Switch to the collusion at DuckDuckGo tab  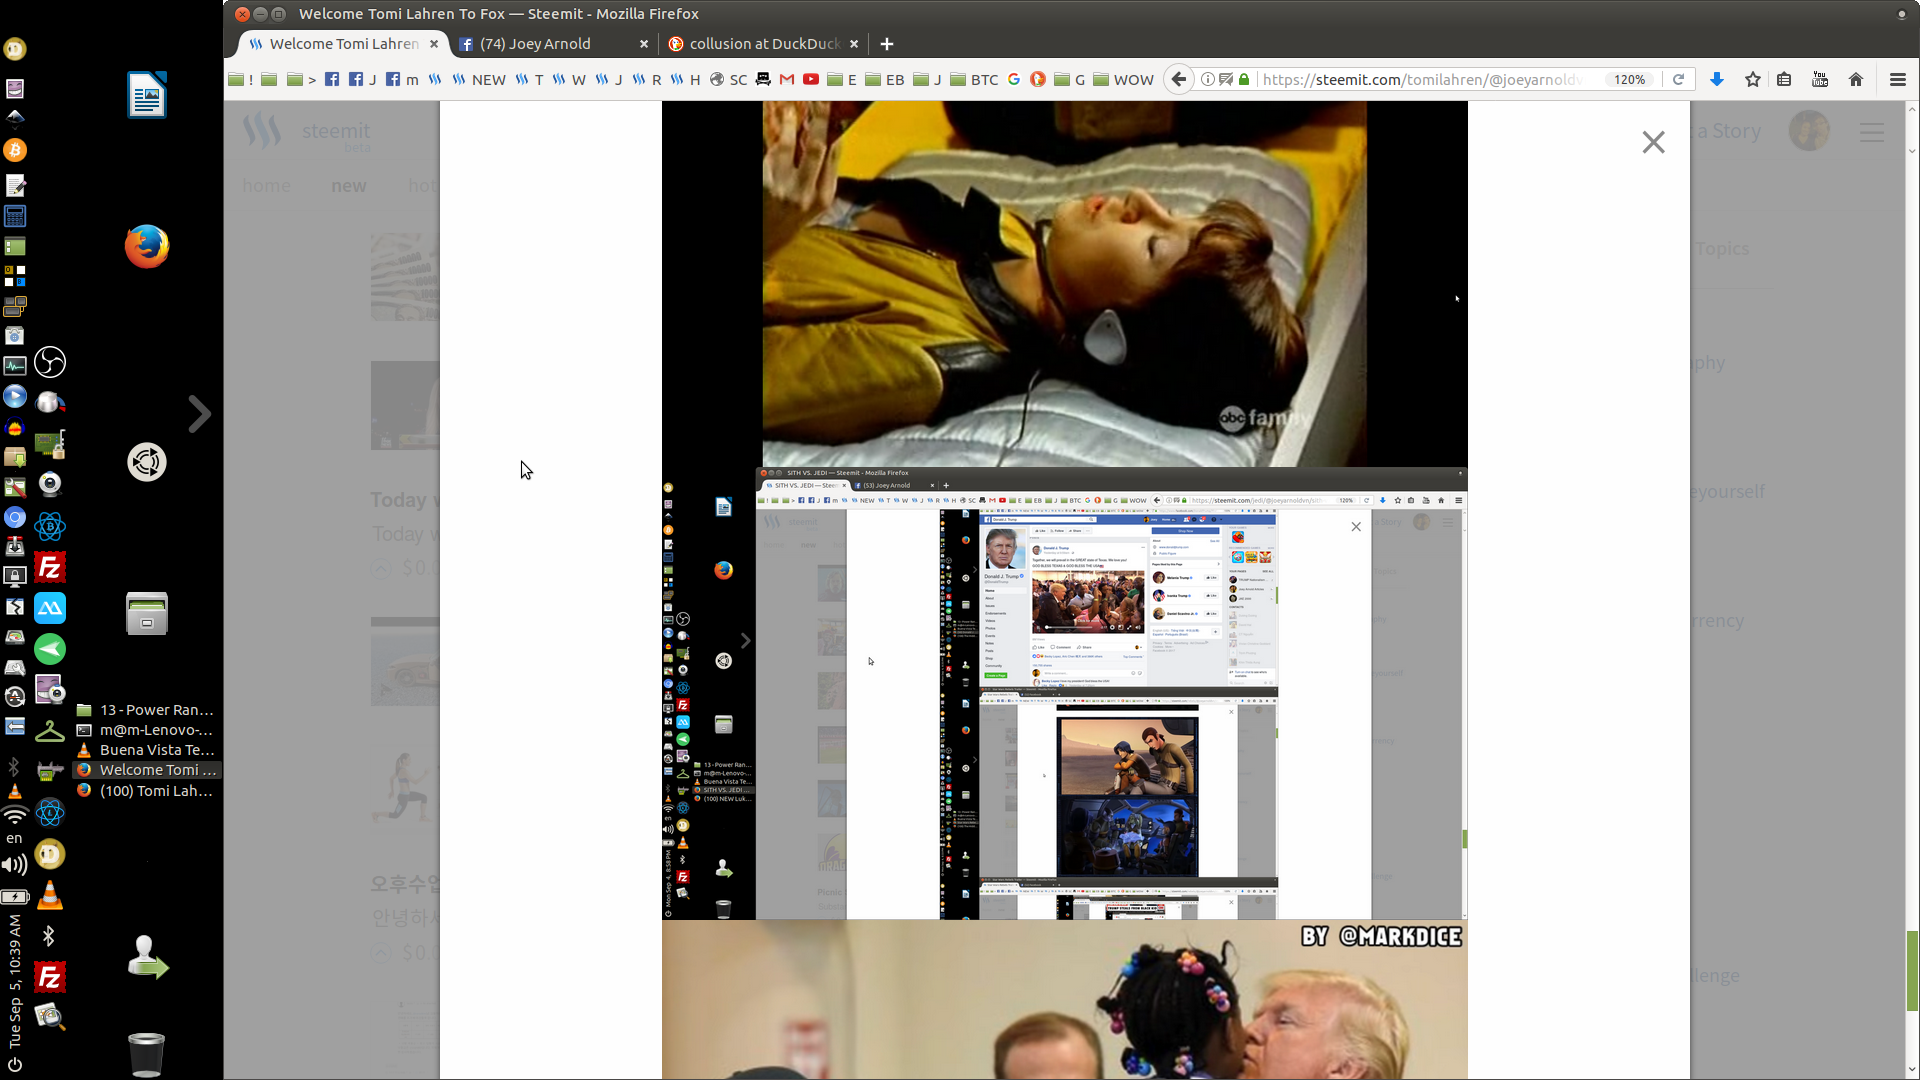click(763, 44)
